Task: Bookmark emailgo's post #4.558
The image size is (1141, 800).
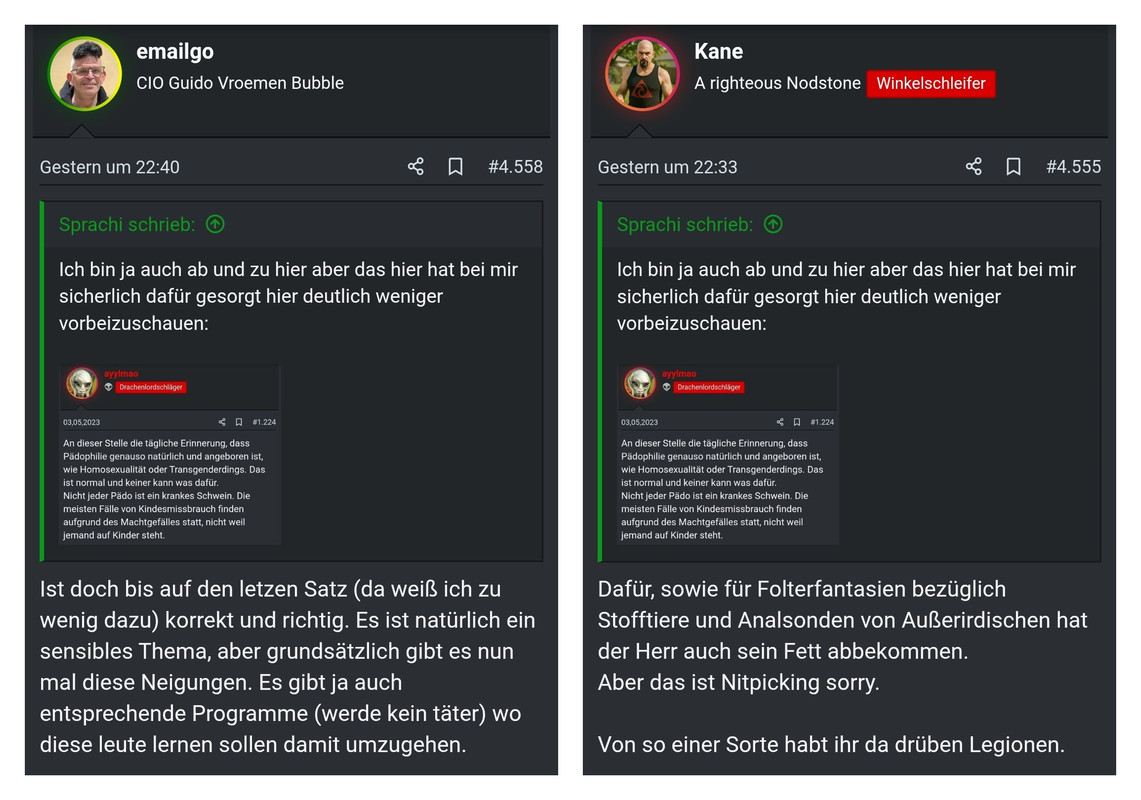Action: click(456, 167)
